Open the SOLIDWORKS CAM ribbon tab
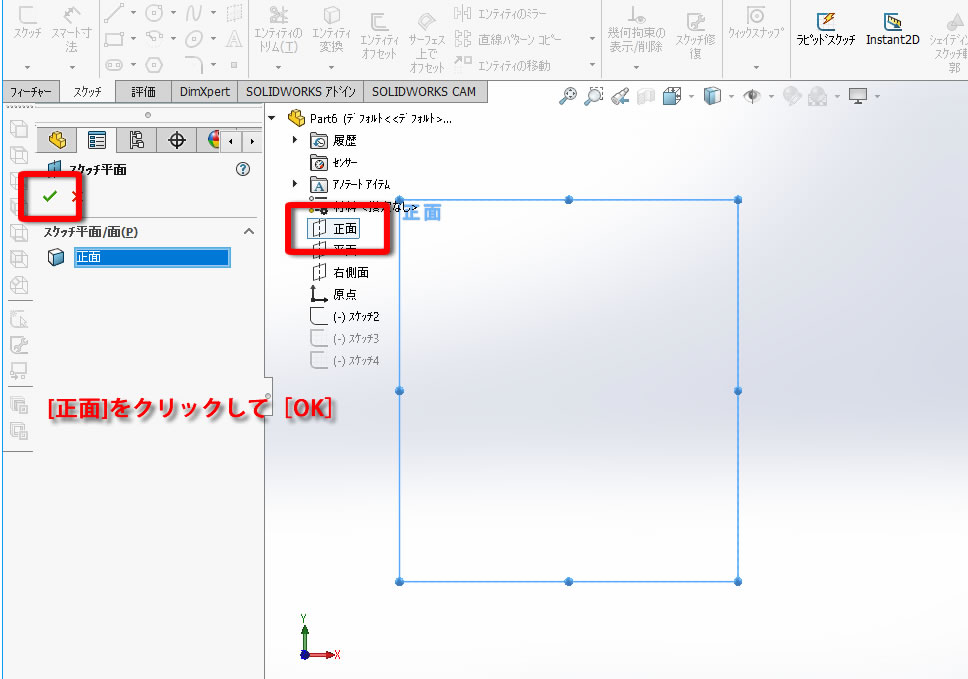The image size is (968, 679). coord(424,91)
